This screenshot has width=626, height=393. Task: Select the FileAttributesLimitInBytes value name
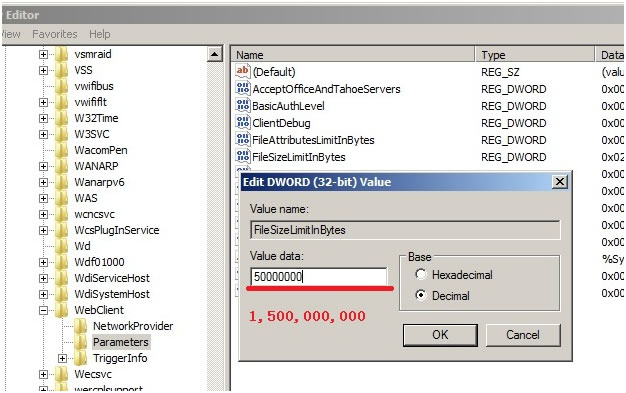coord(313,140)
